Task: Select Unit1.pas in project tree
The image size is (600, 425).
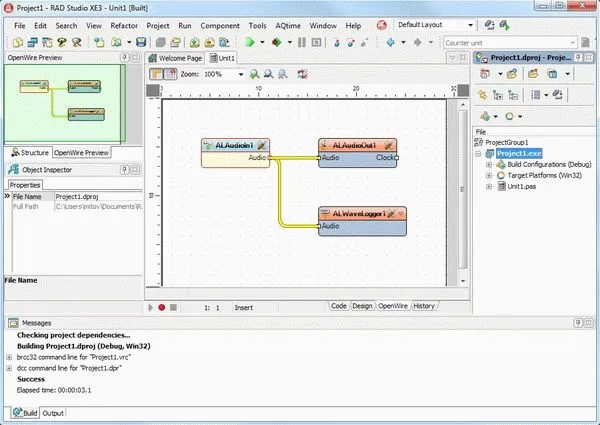Action: click(x=521, y=186)
